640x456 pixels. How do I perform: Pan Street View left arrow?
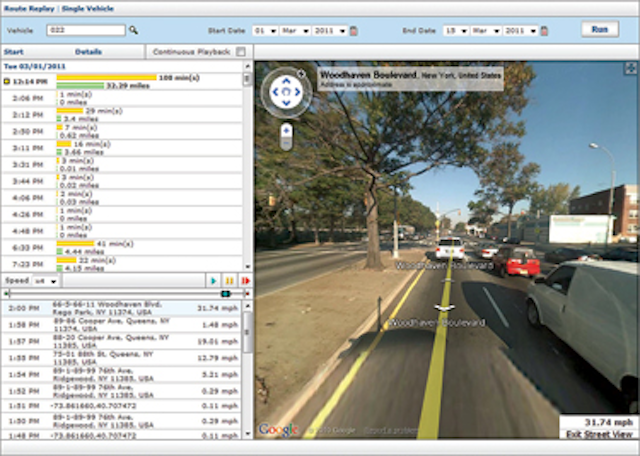(x=276, y=92)
